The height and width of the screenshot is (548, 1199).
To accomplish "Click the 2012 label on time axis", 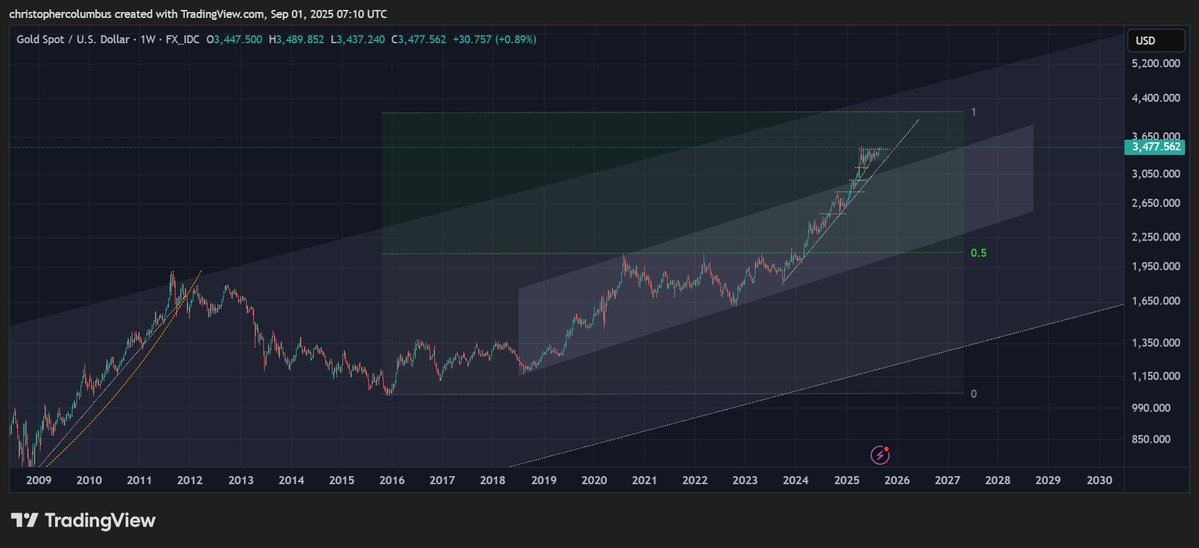I will 190,480.
